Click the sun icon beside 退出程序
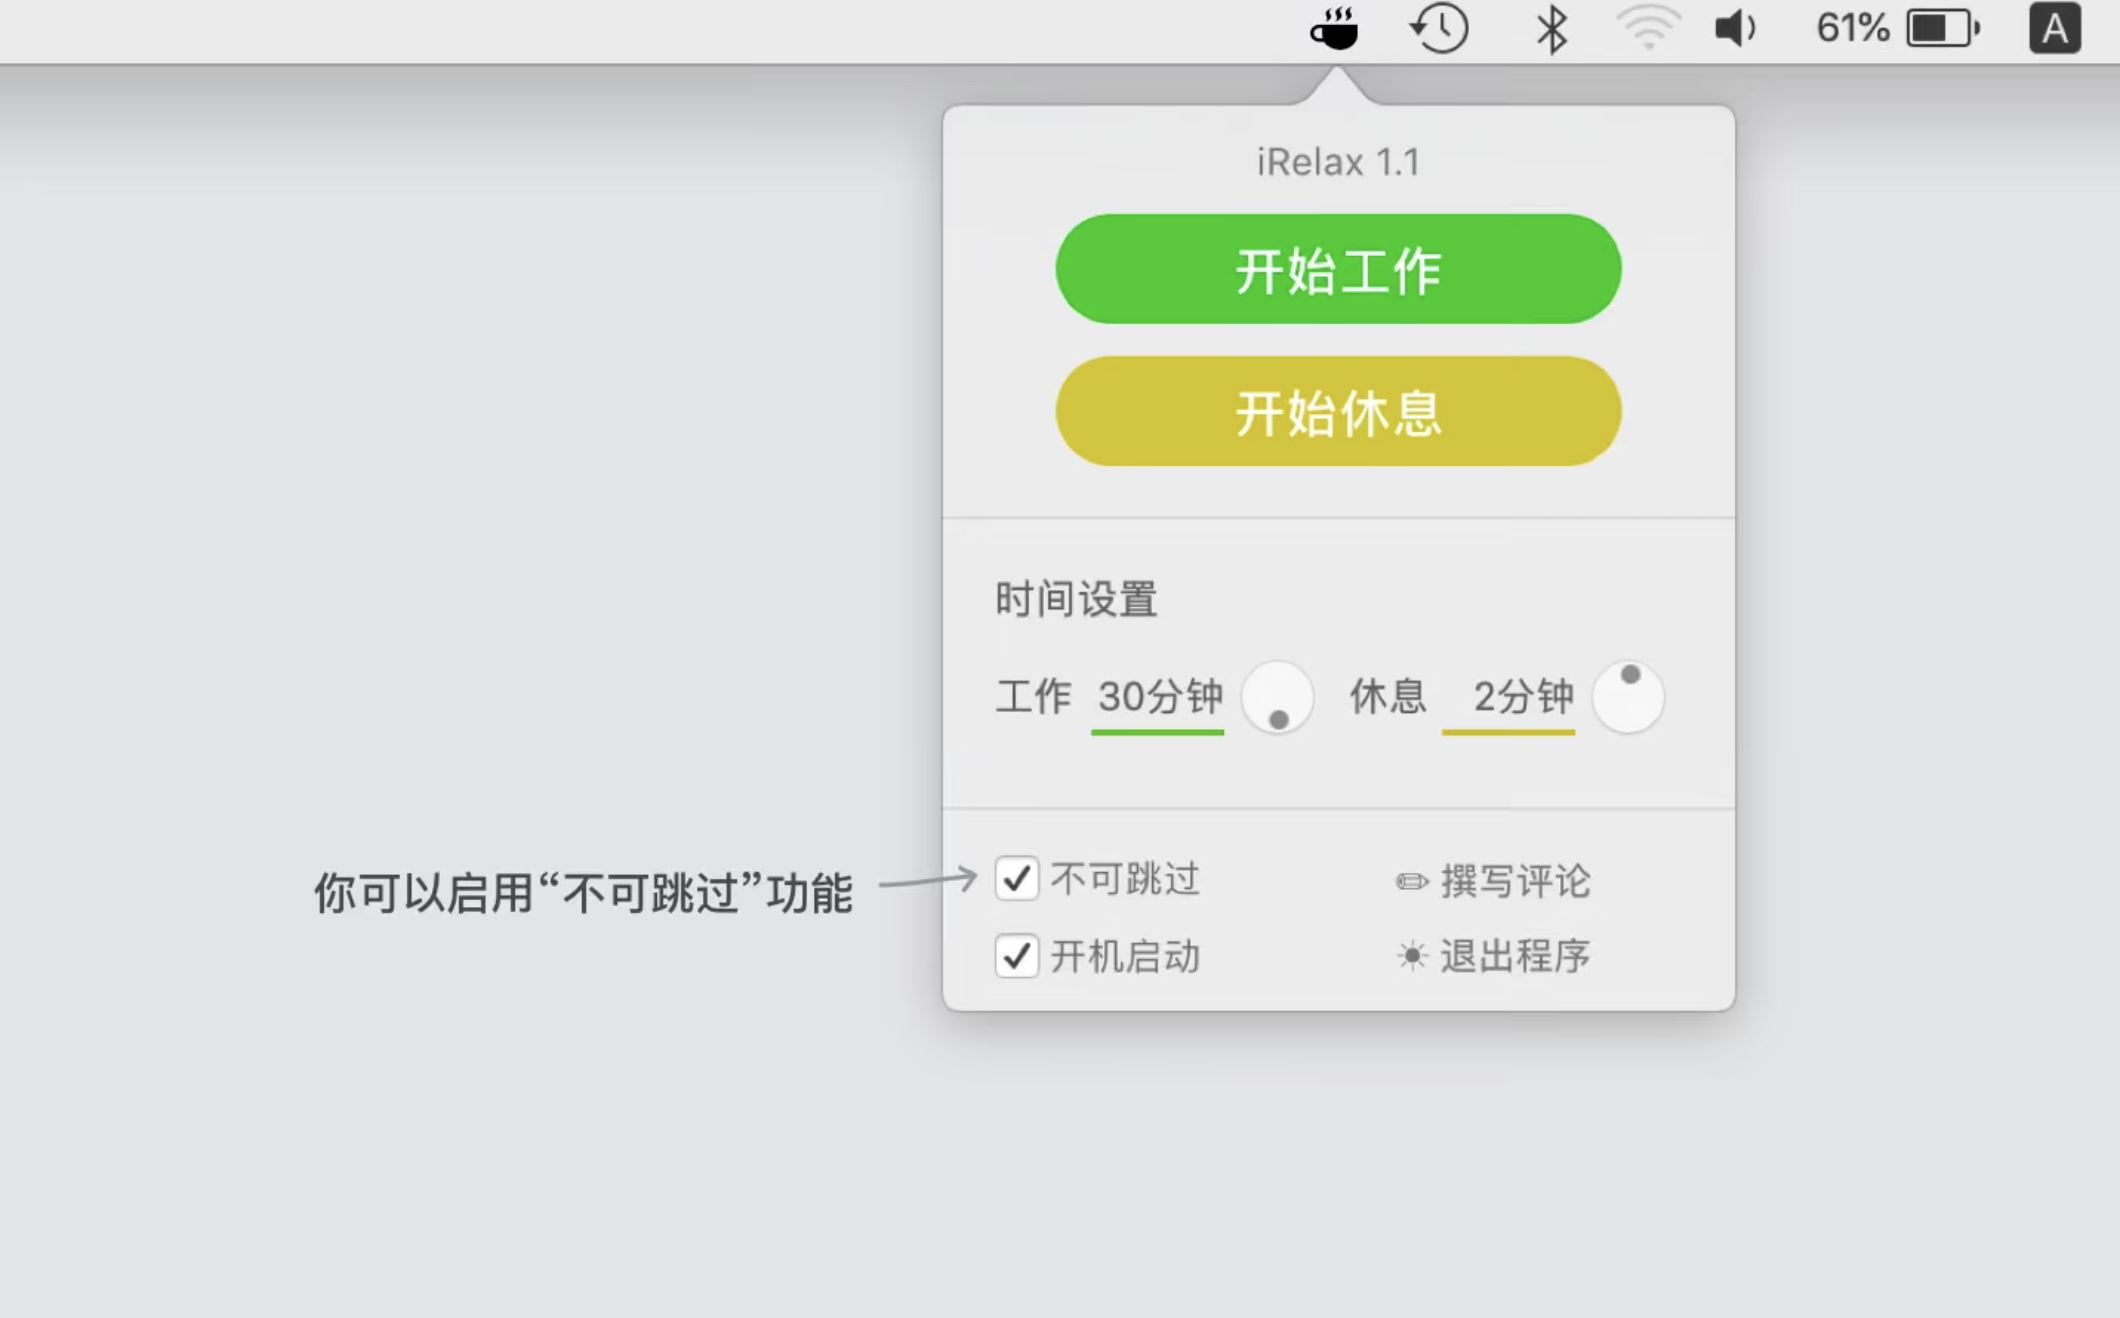The image size is (2120, 1318). click(x=1412, y=957)
